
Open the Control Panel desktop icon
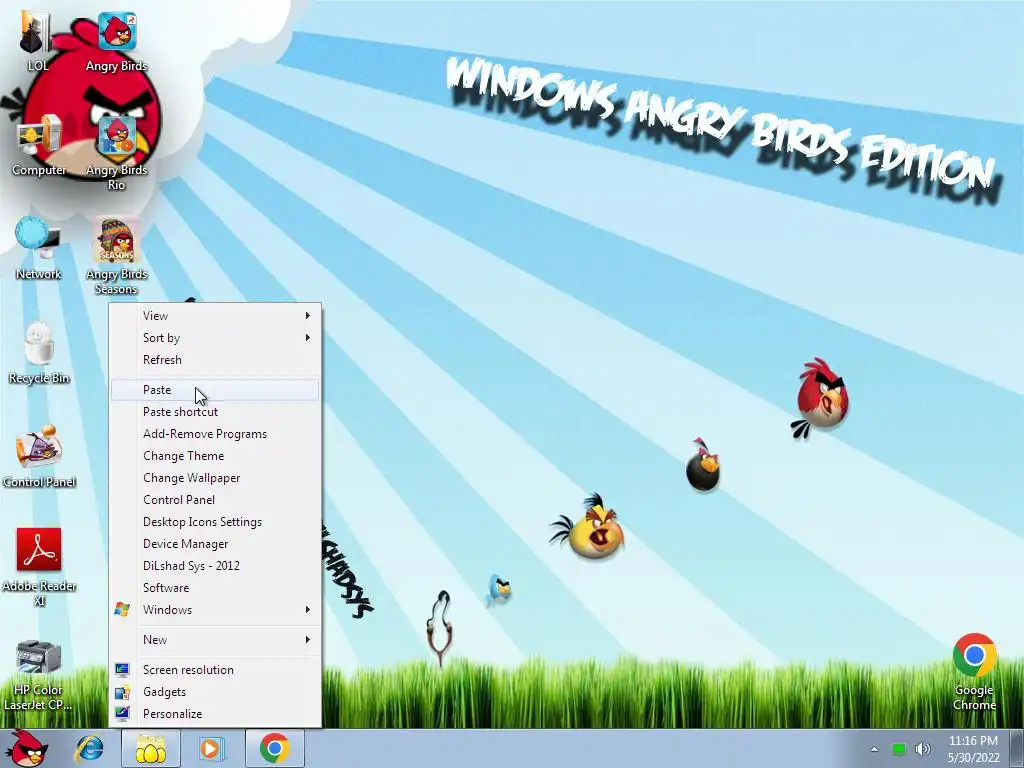pos(39,456)
